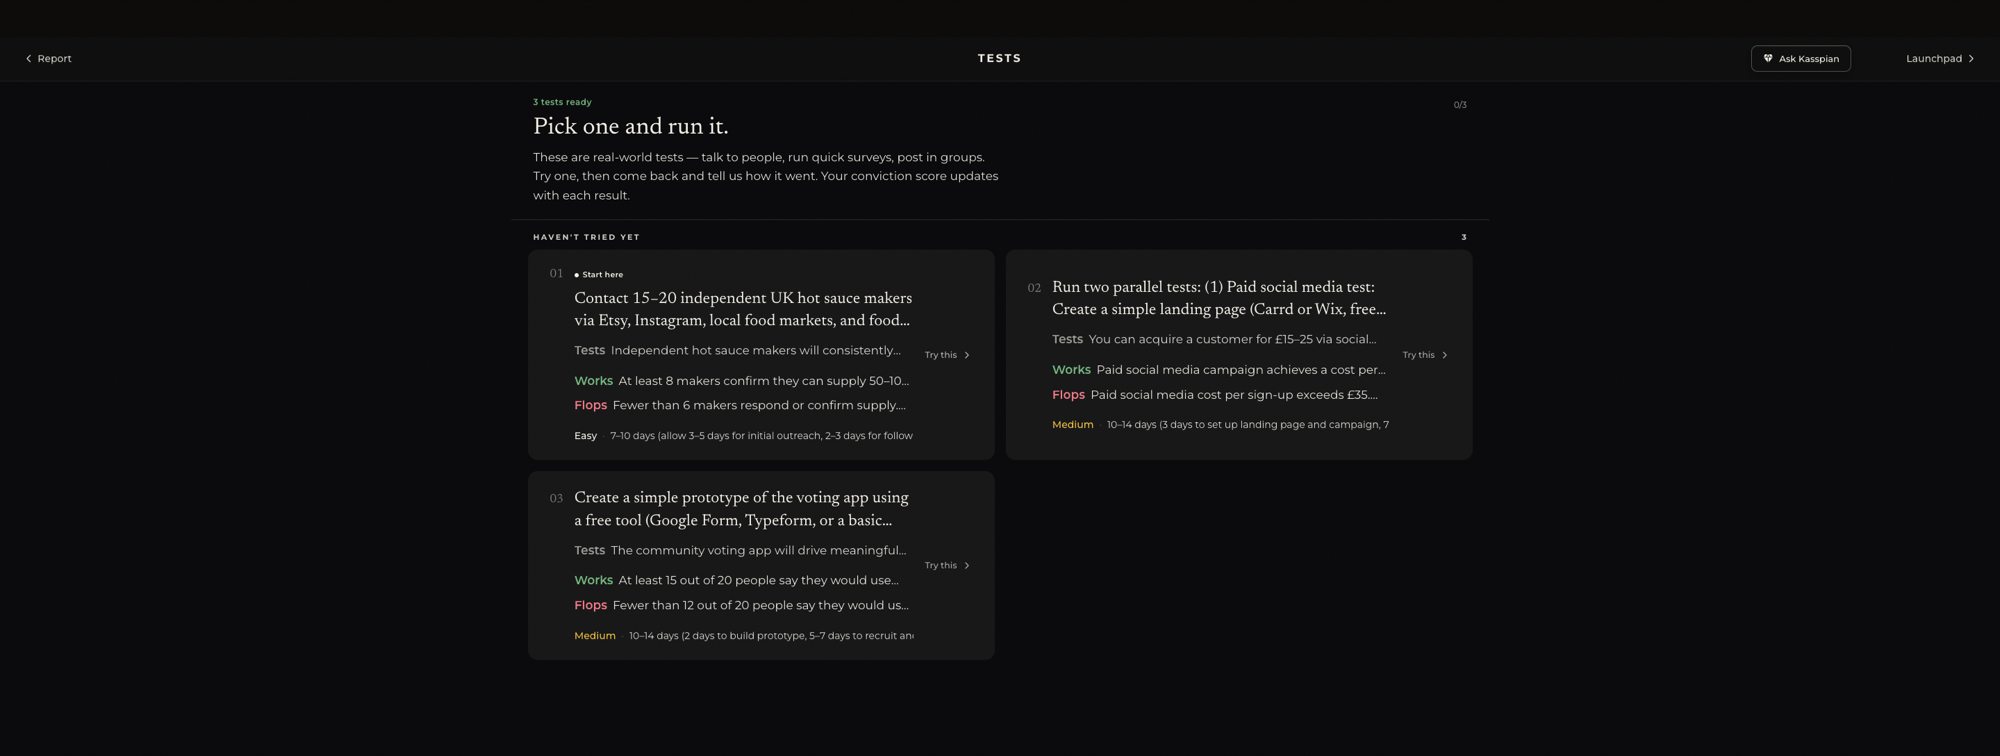Viewport: 2000px width, 756px height.
Task: Click the Easy difficulty label on test 01
Action: pos(585,436)
